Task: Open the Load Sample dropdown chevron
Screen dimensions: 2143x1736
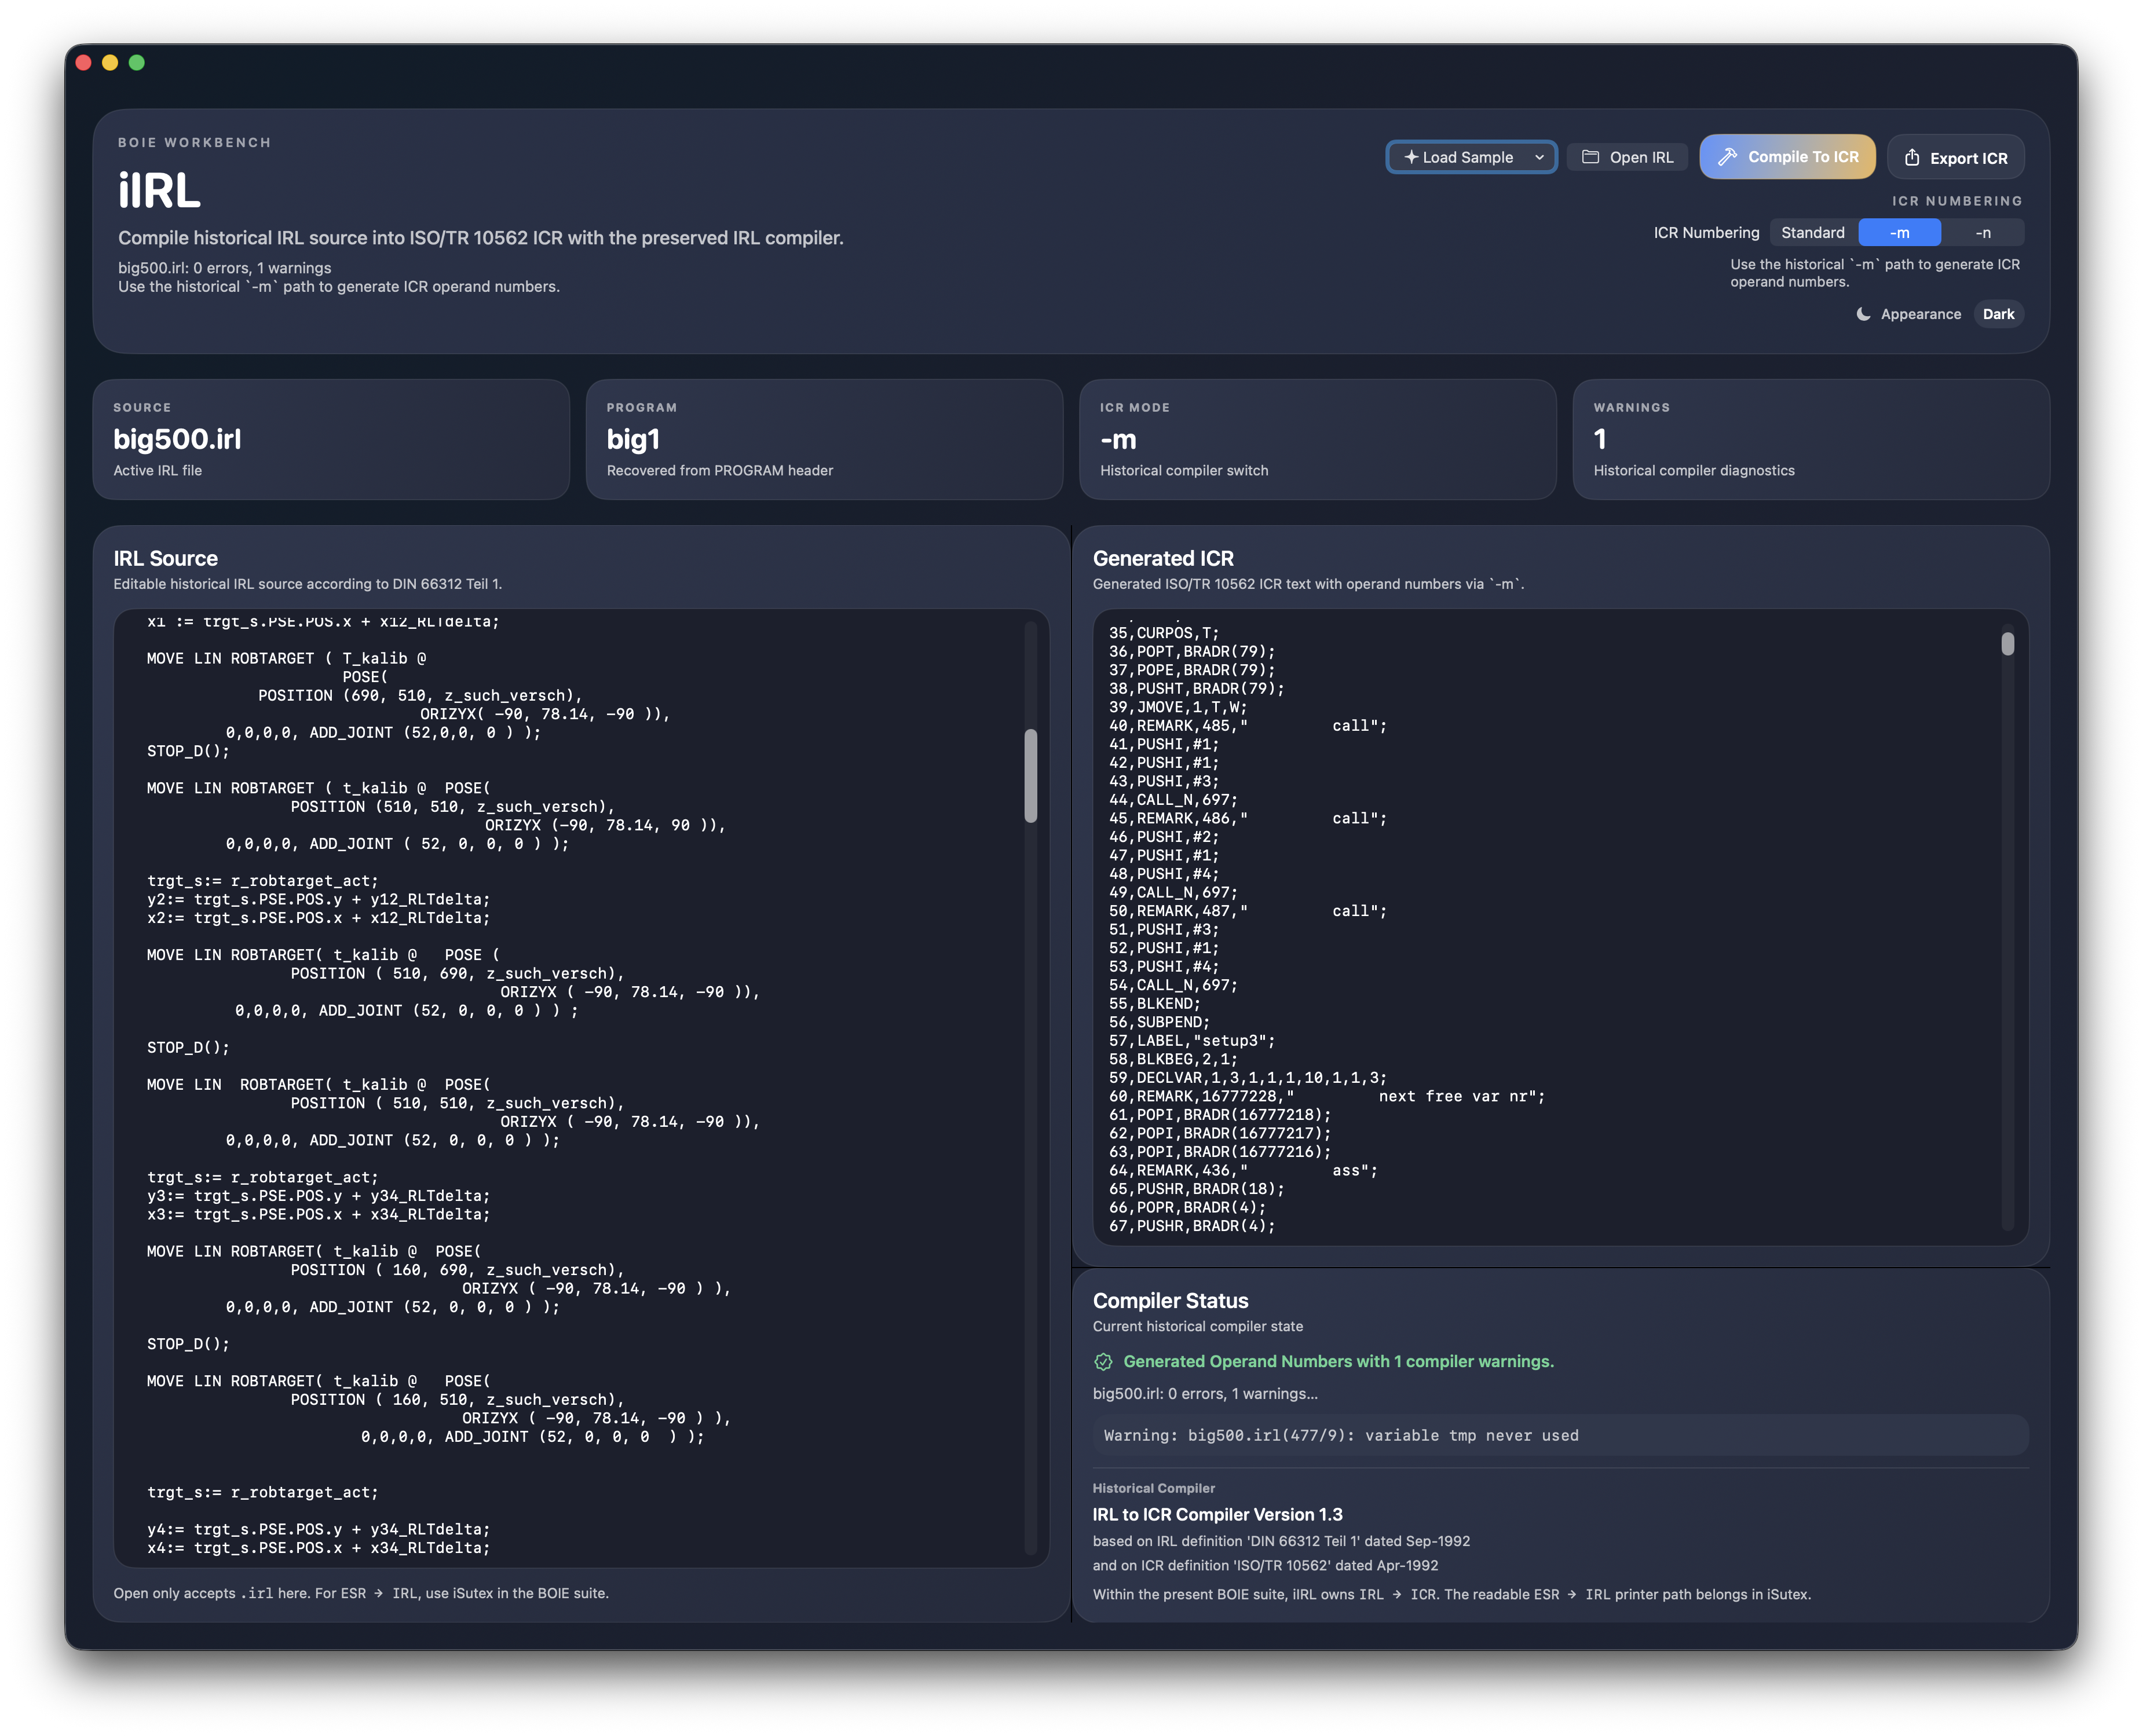Action: click(1539, 157)
